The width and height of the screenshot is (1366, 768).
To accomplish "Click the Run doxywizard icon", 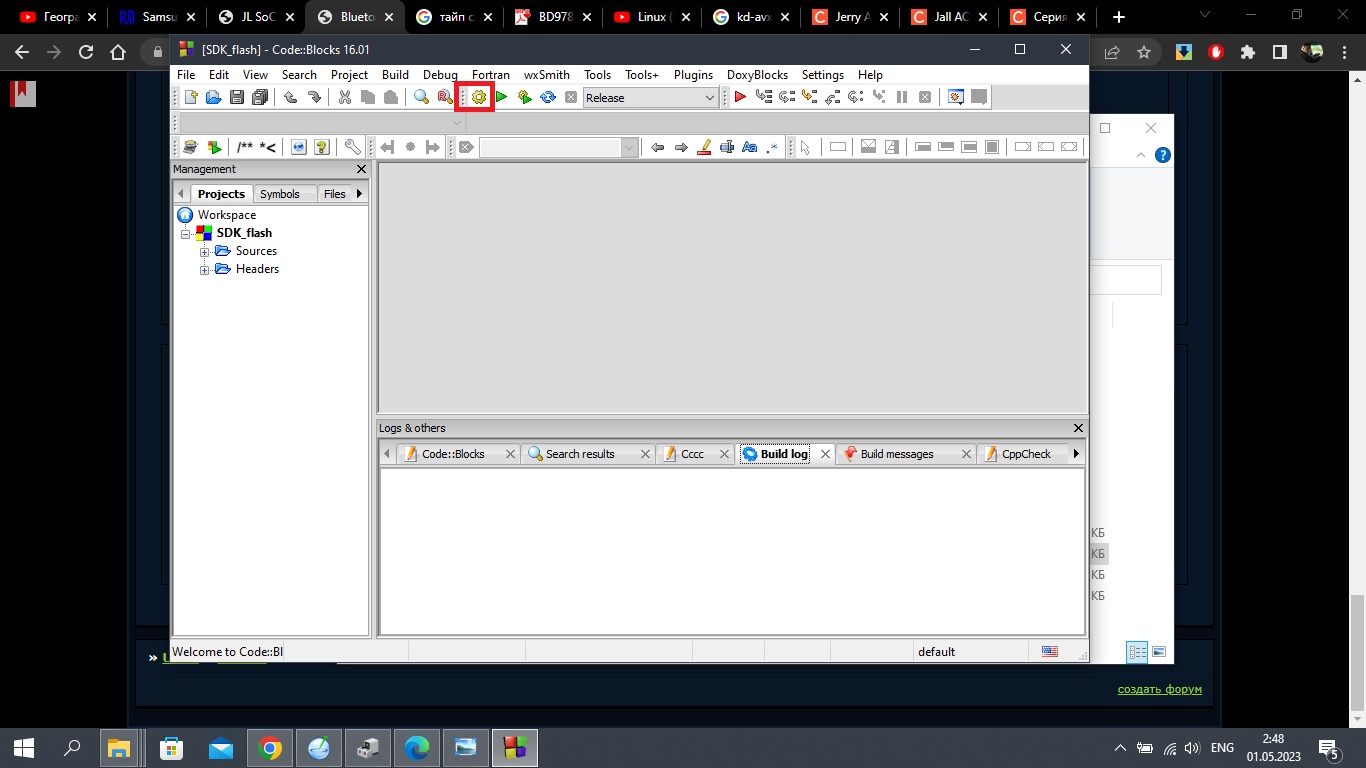I will (190, 147).
